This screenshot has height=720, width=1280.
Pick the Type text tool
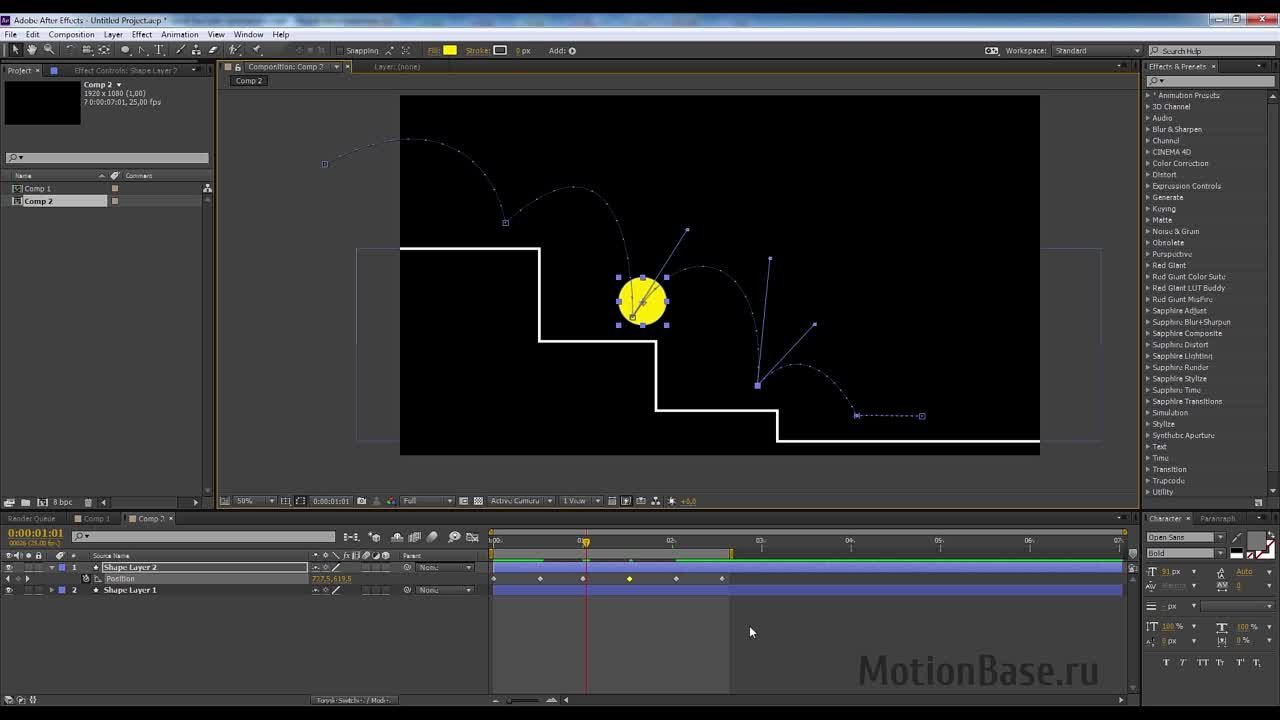(159, 50)
